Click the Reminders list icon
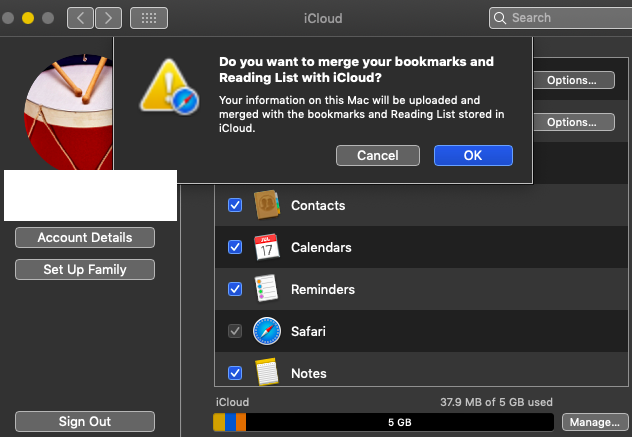The width and height of the screenshot is (632, 437). [x=266, y=289]
